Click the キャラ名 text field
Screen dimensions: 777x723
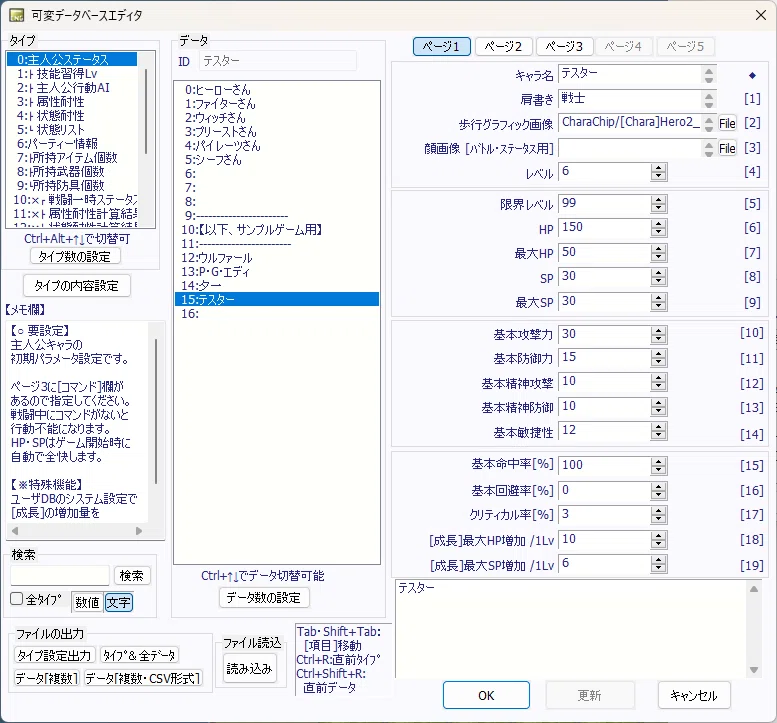point(630,74)
